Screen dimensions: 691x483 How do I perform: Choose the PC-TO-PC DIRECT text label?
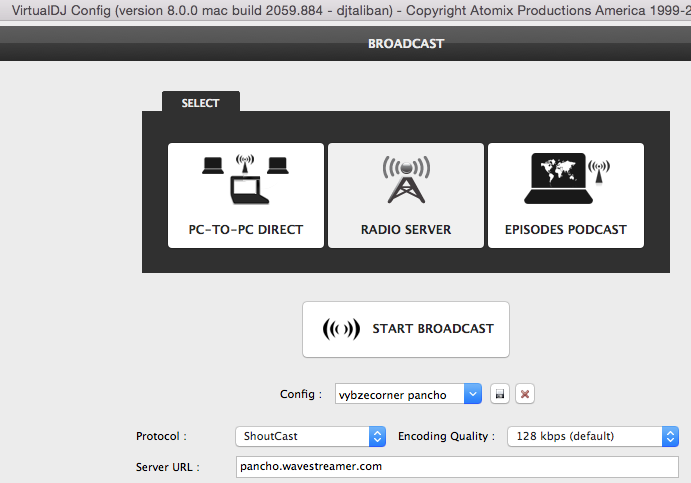click(245, 230)
